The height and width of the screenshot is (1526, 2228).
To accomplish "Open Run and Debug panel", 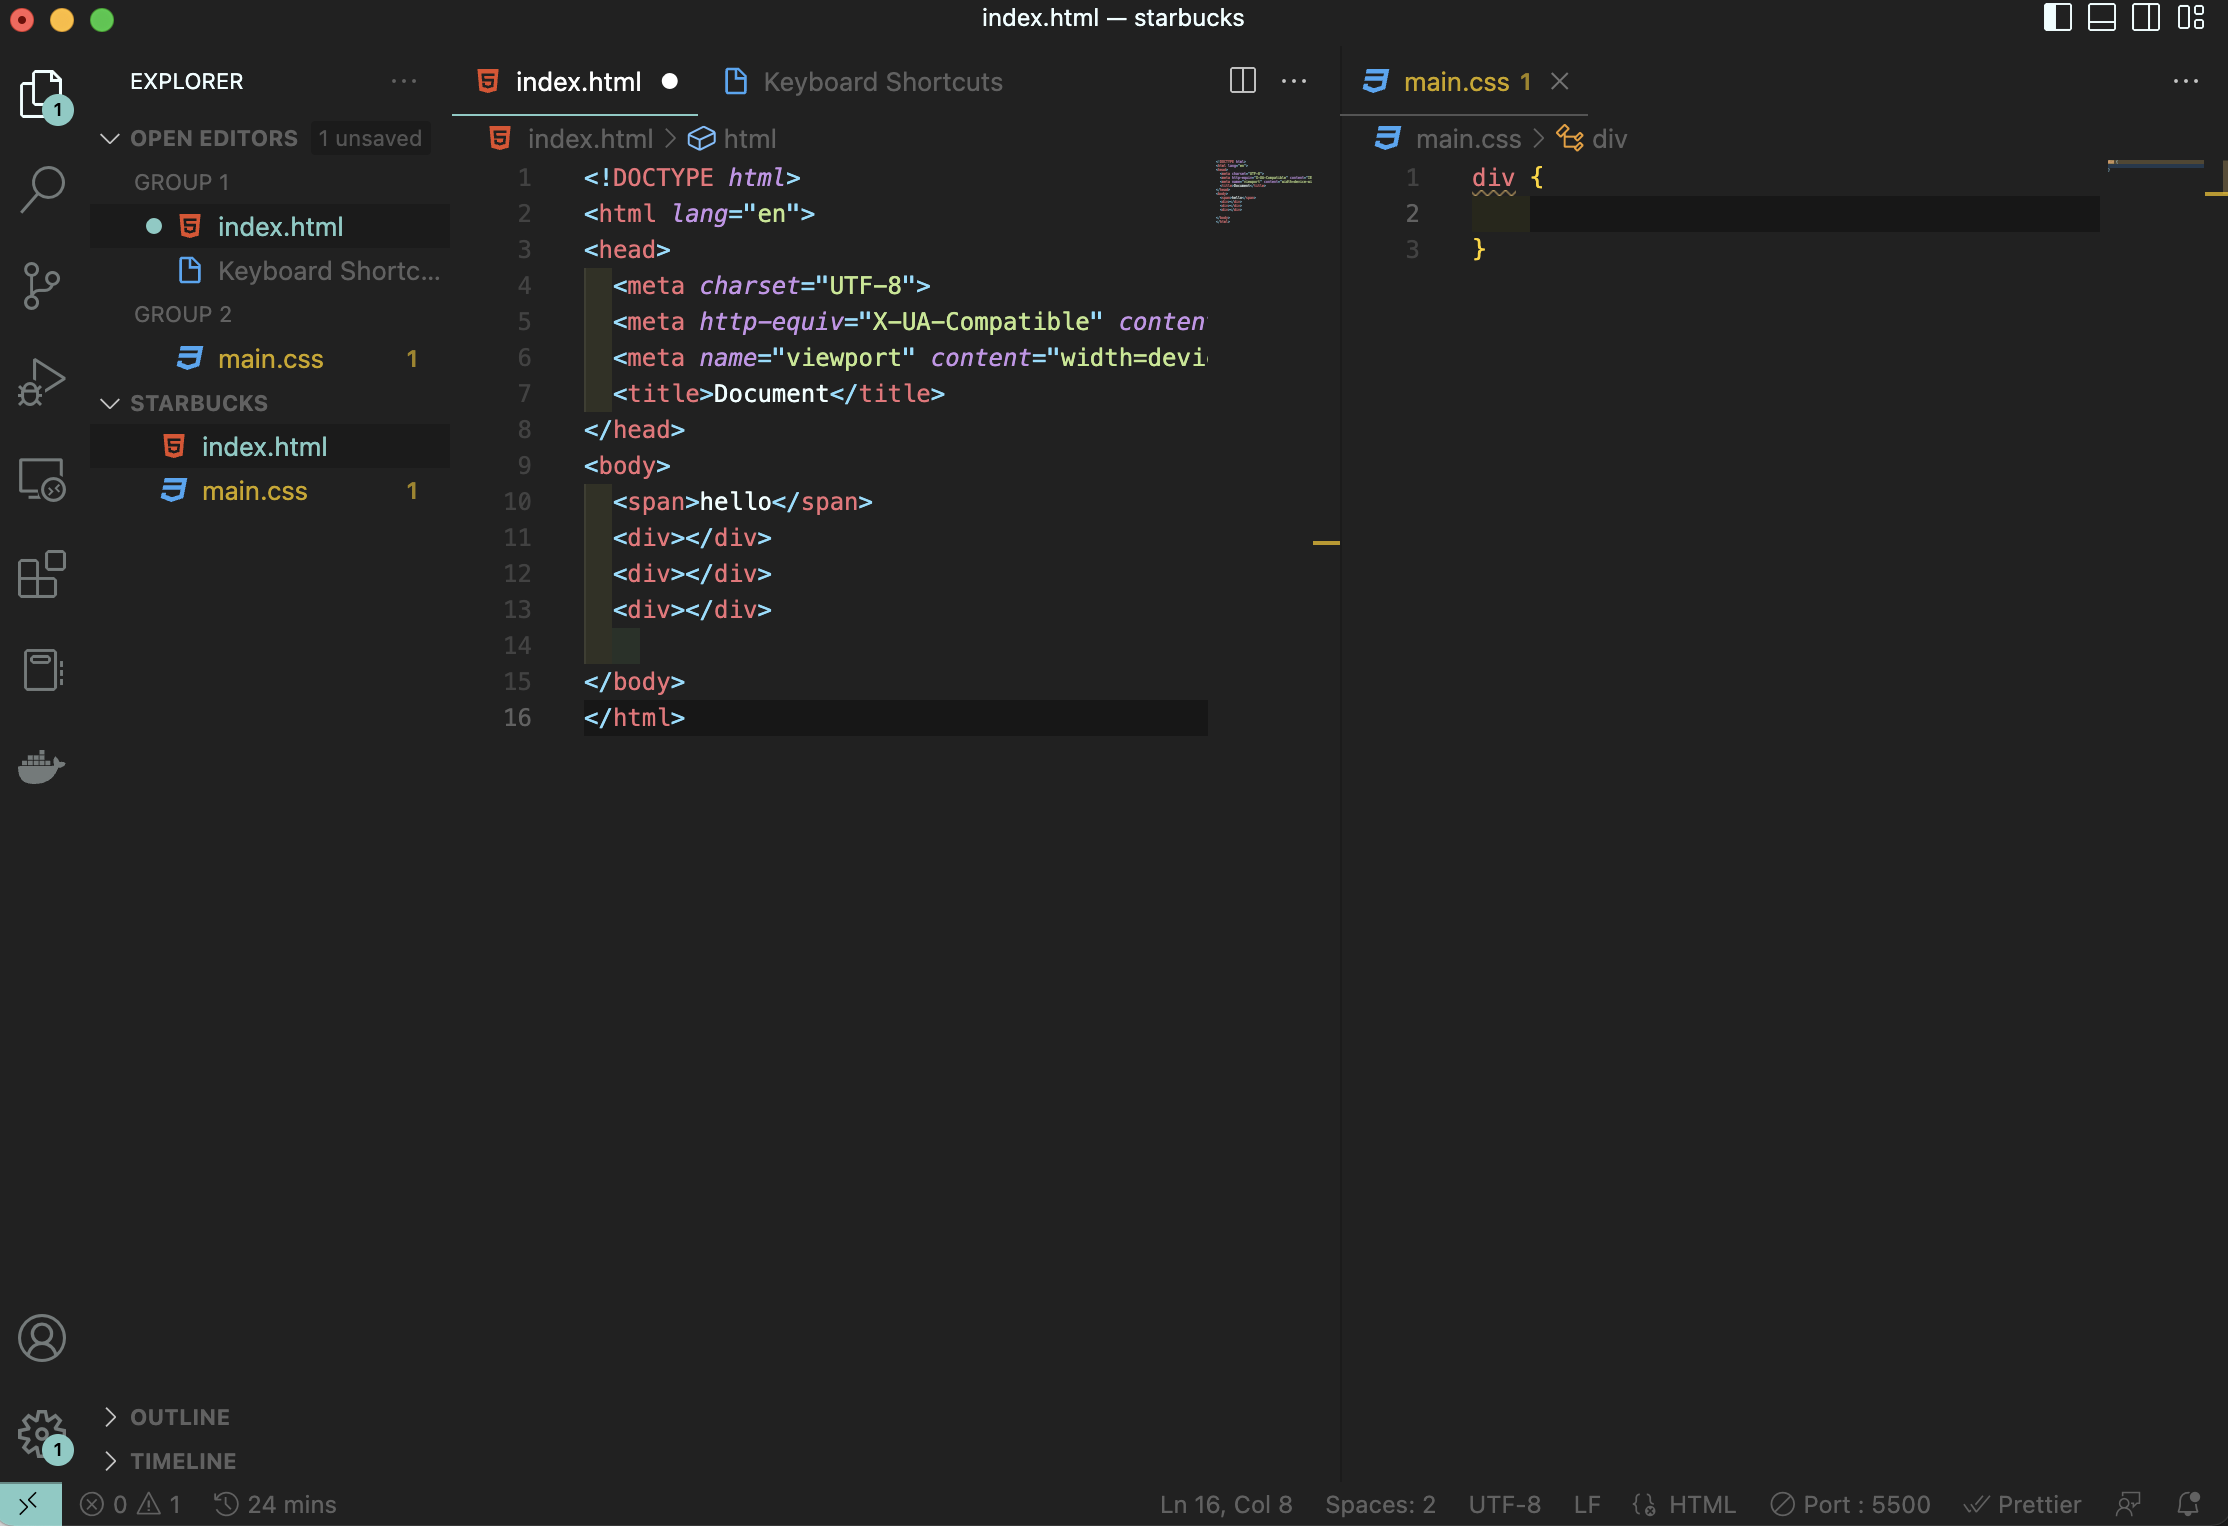I will [x=42, y=382].
